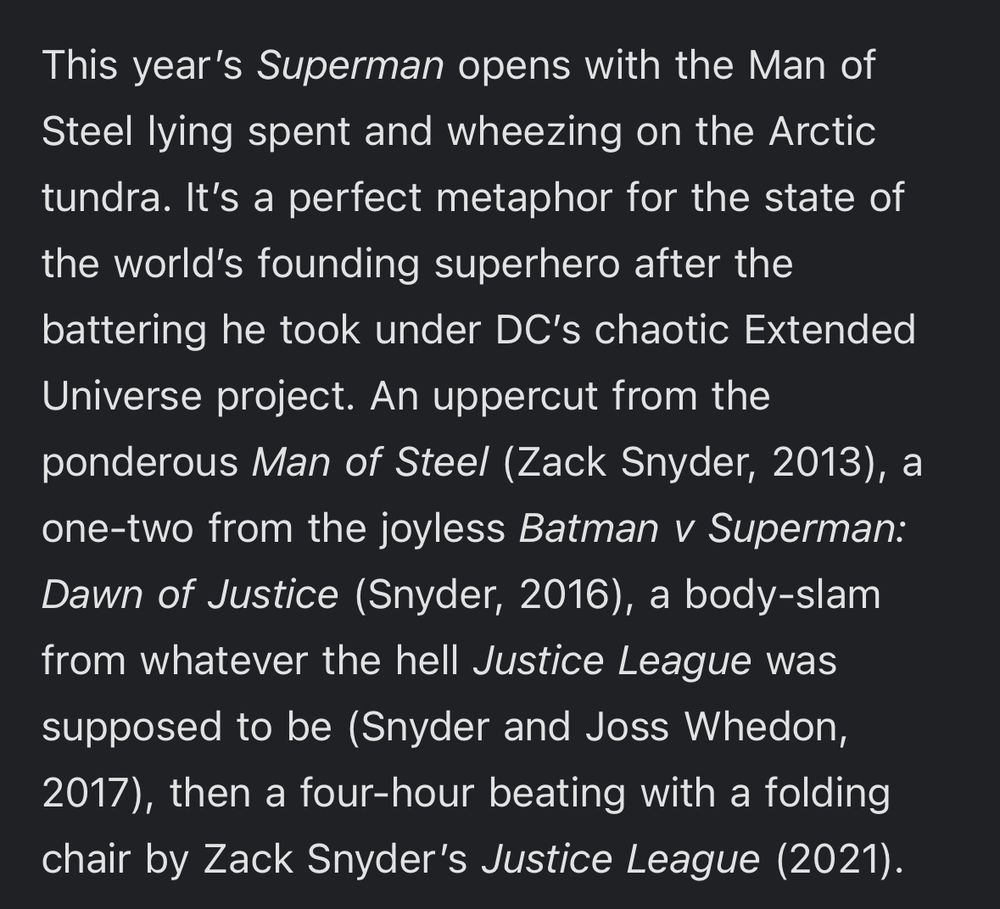
Task: Click the year (2021) at the end
Action: click(x=839, y=860)
